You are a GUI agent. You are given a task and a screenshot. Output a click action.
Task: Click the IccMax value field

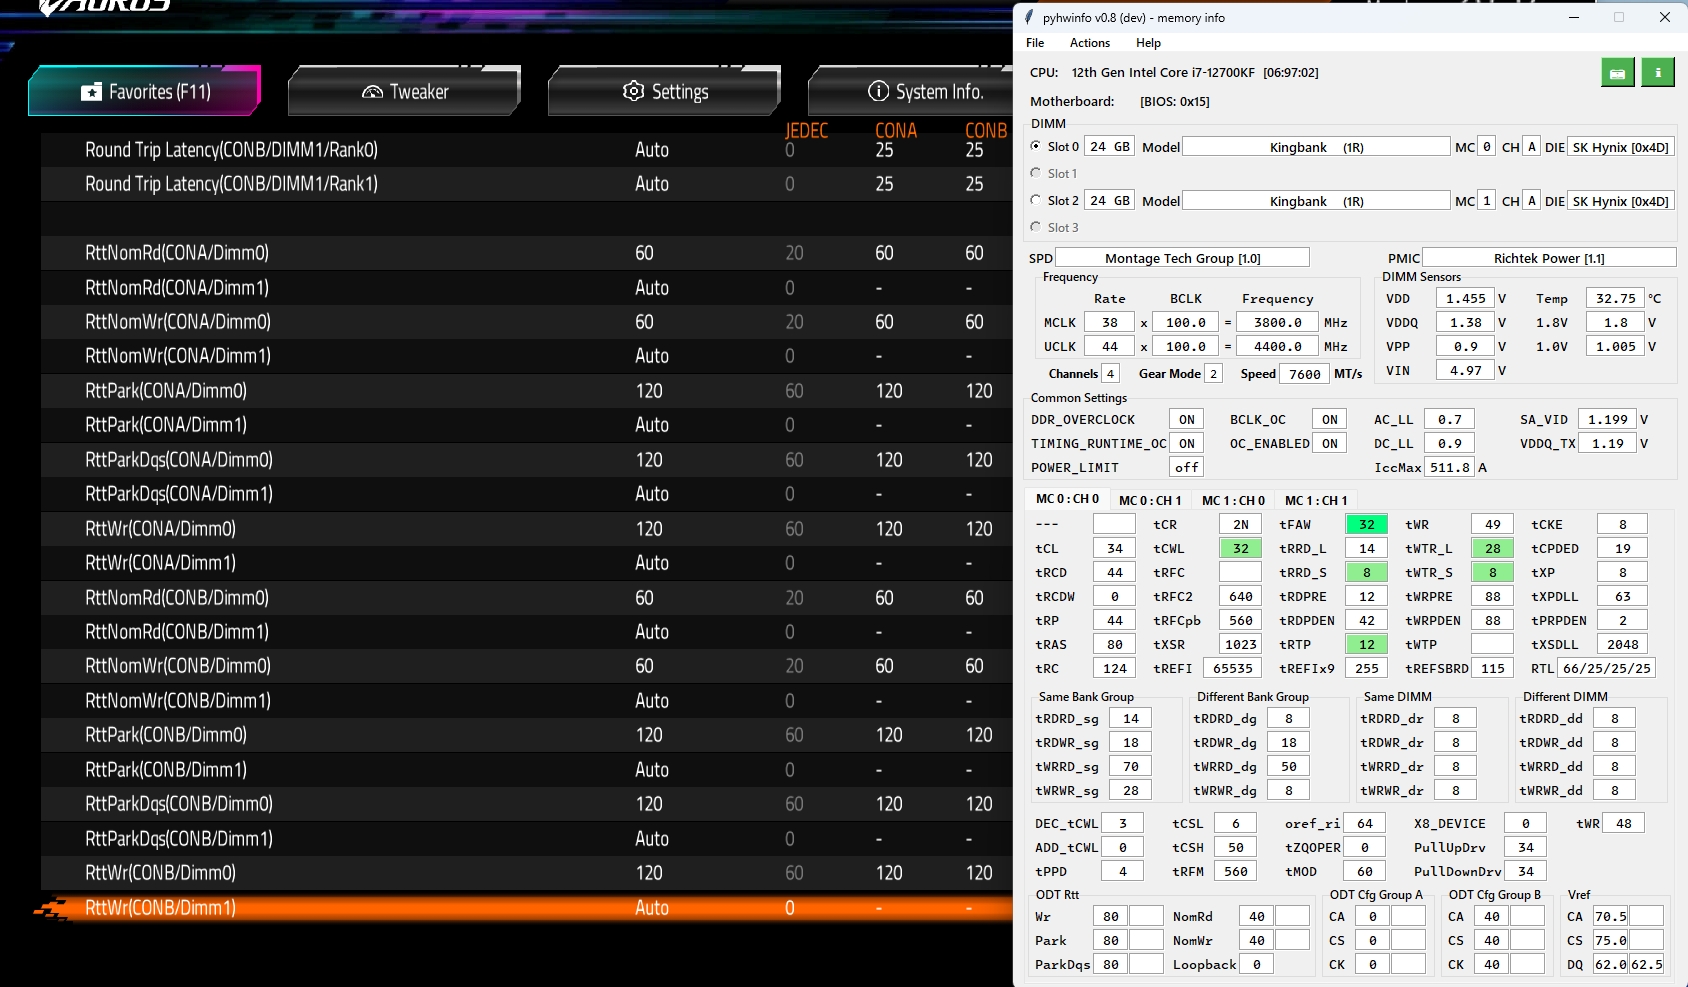(1450, 467)
